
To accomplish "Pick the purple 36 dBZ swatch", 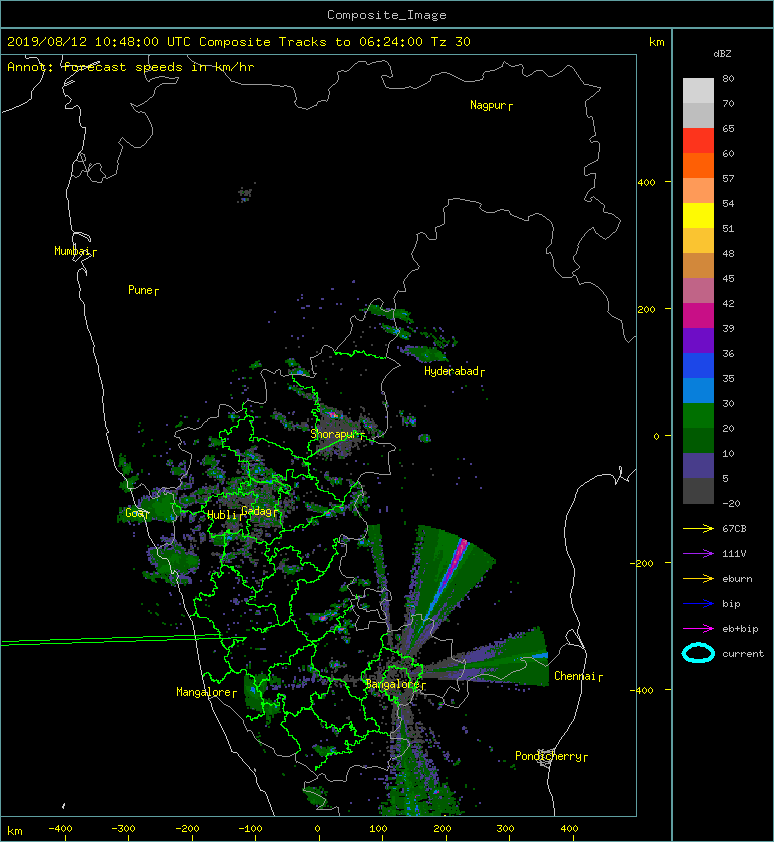I will point(698,340).
